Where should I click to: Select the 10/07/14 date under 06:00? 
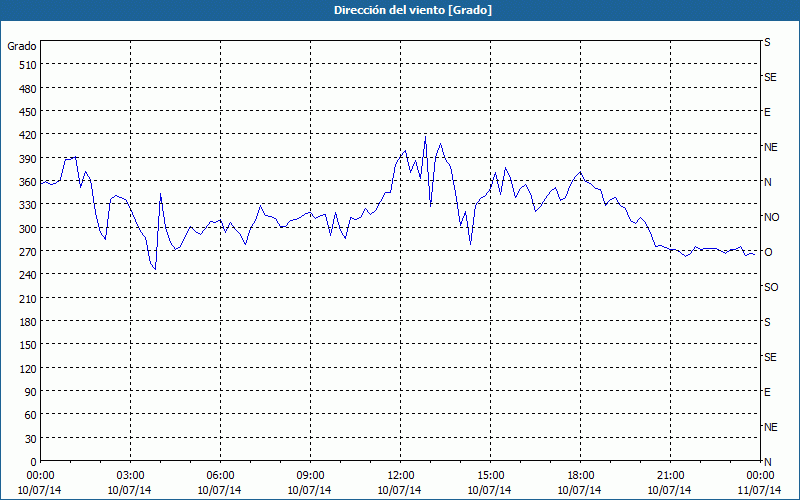coord(219,490)
